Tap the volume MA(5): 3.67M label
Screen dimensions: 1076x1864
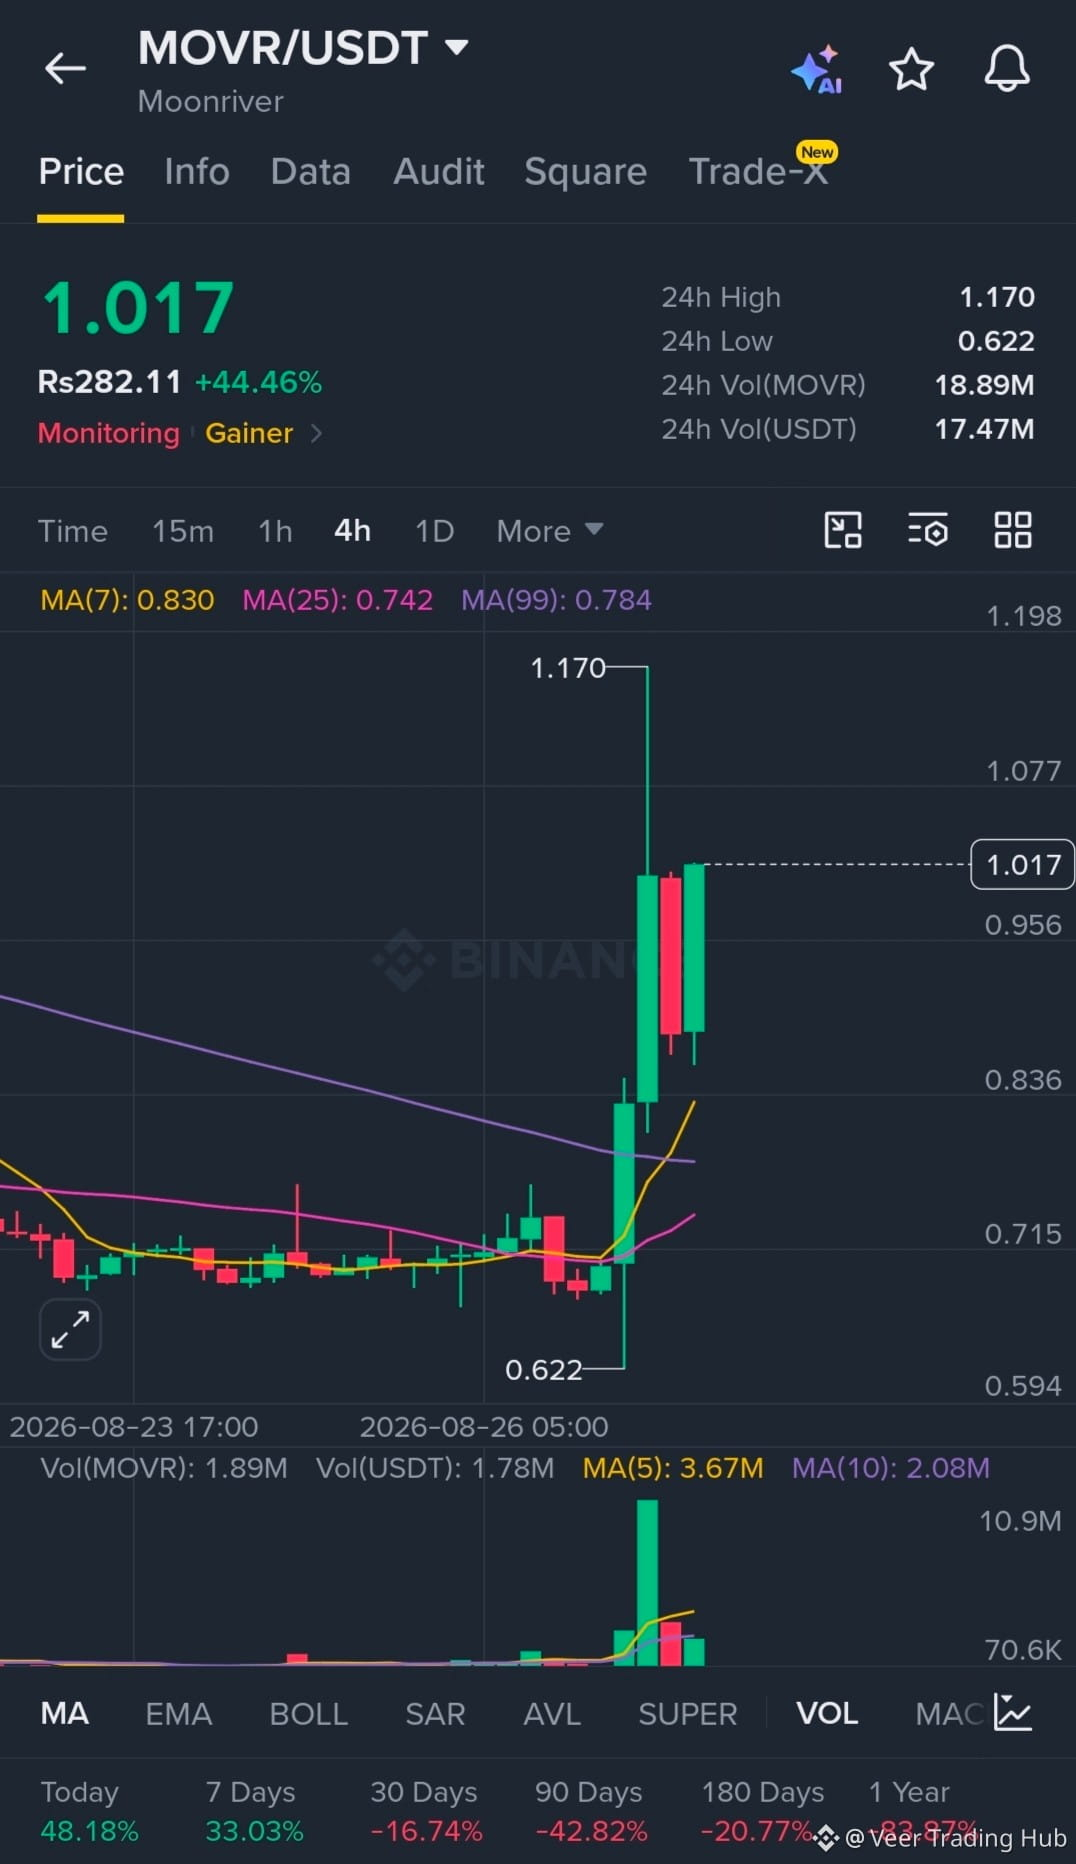673,1468
